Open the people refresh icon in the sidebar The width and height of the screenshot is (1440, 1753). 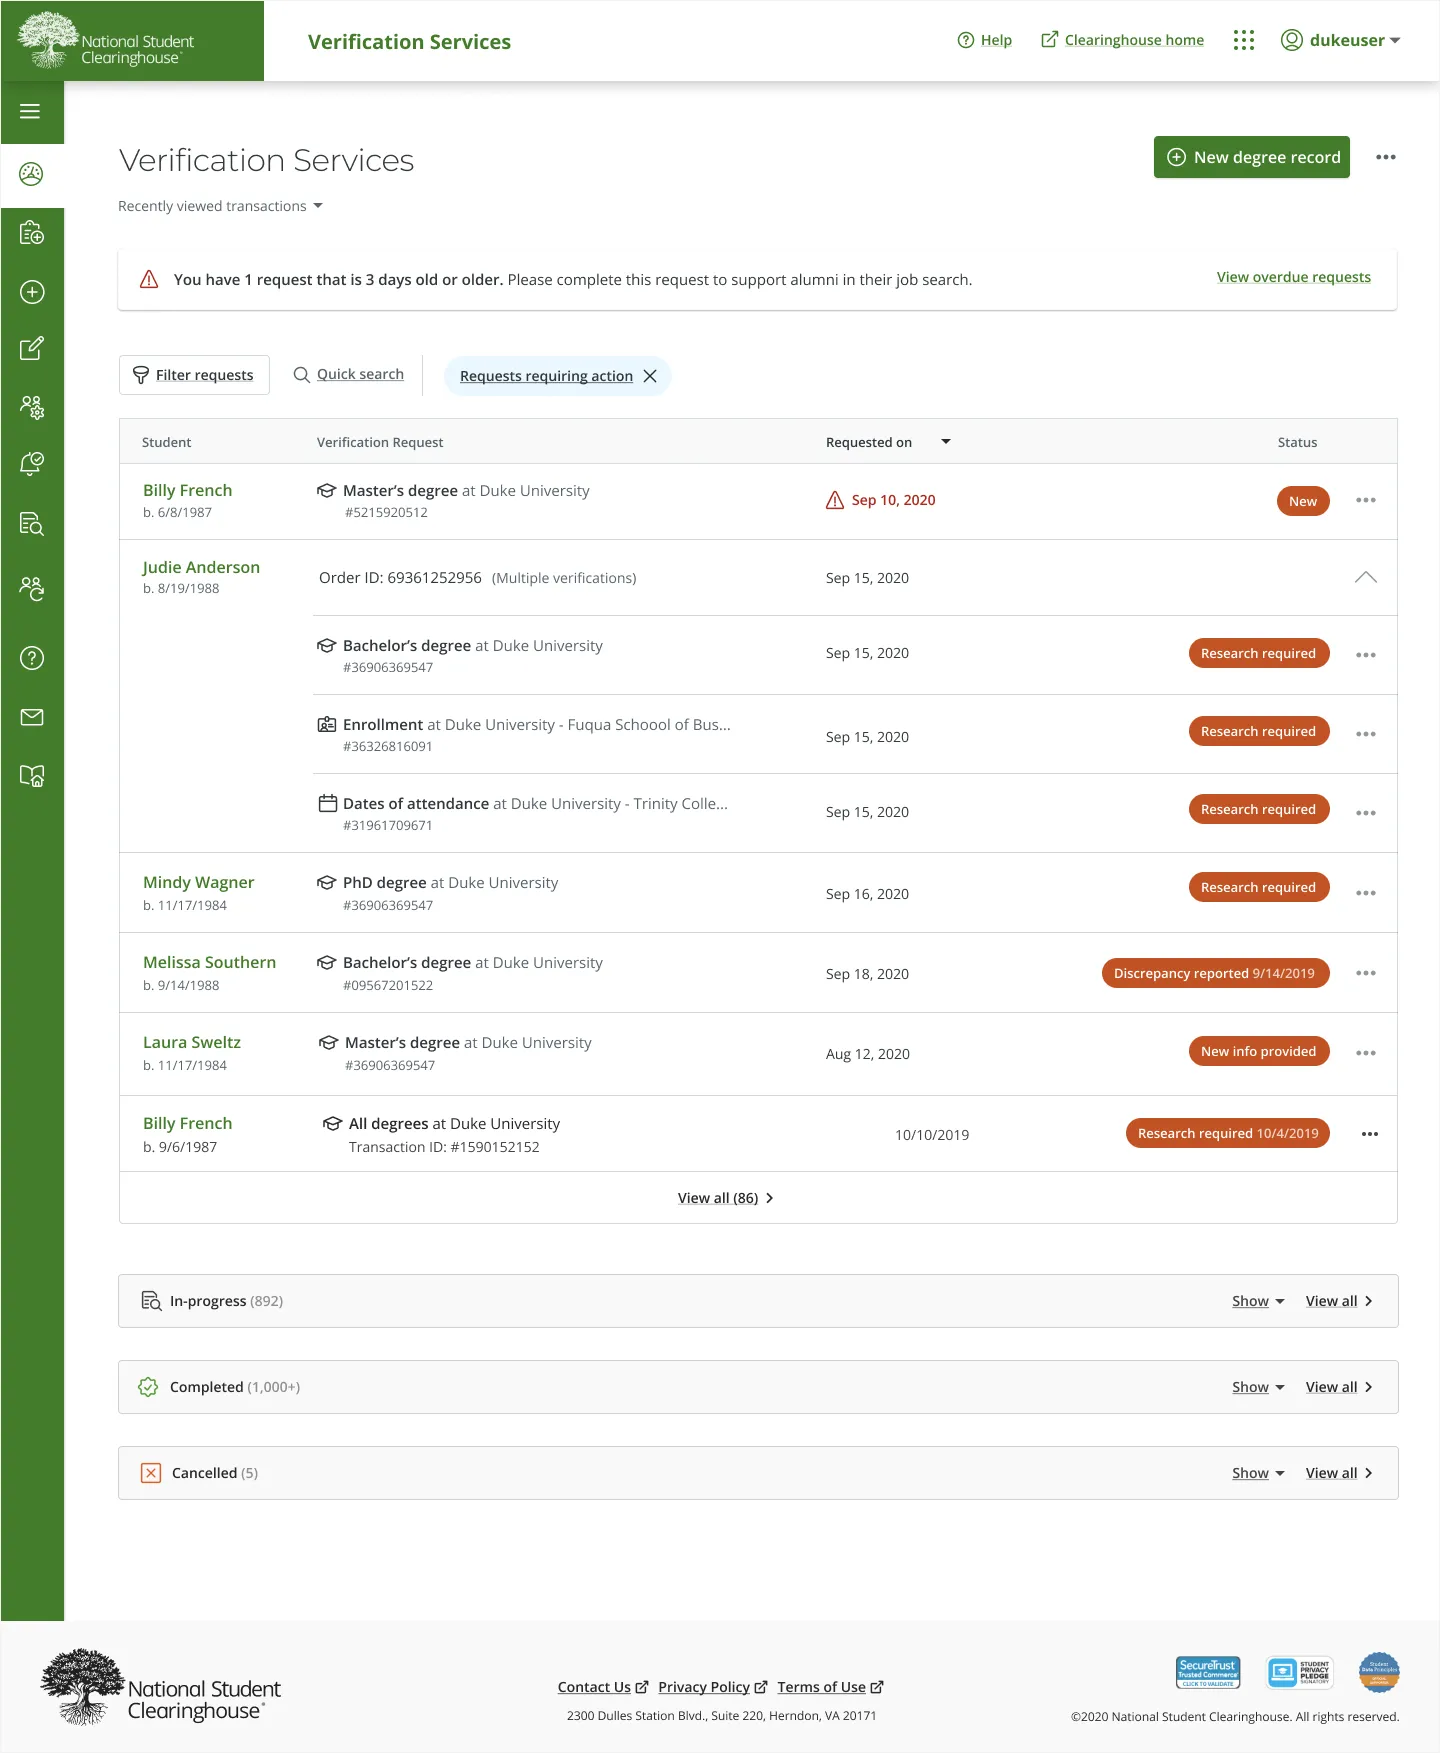[32, 589]
